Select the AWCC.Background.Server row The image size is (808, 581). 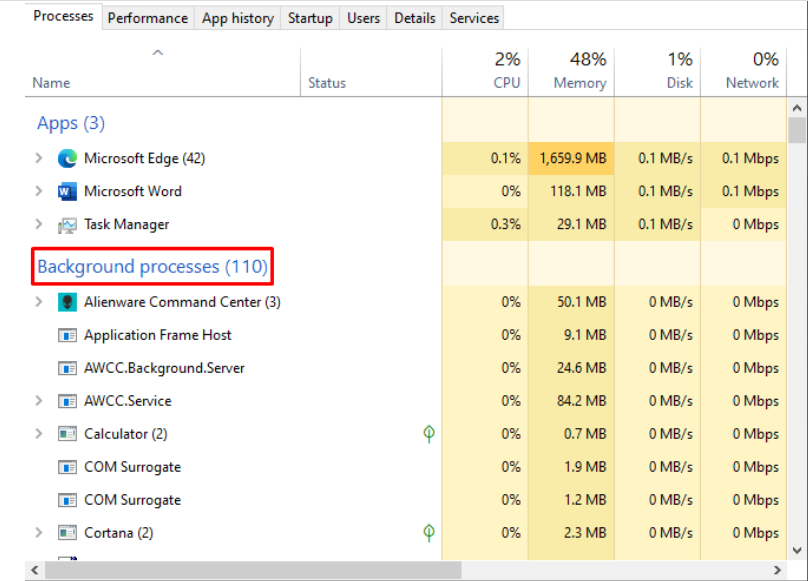click(x=406, y=368)
